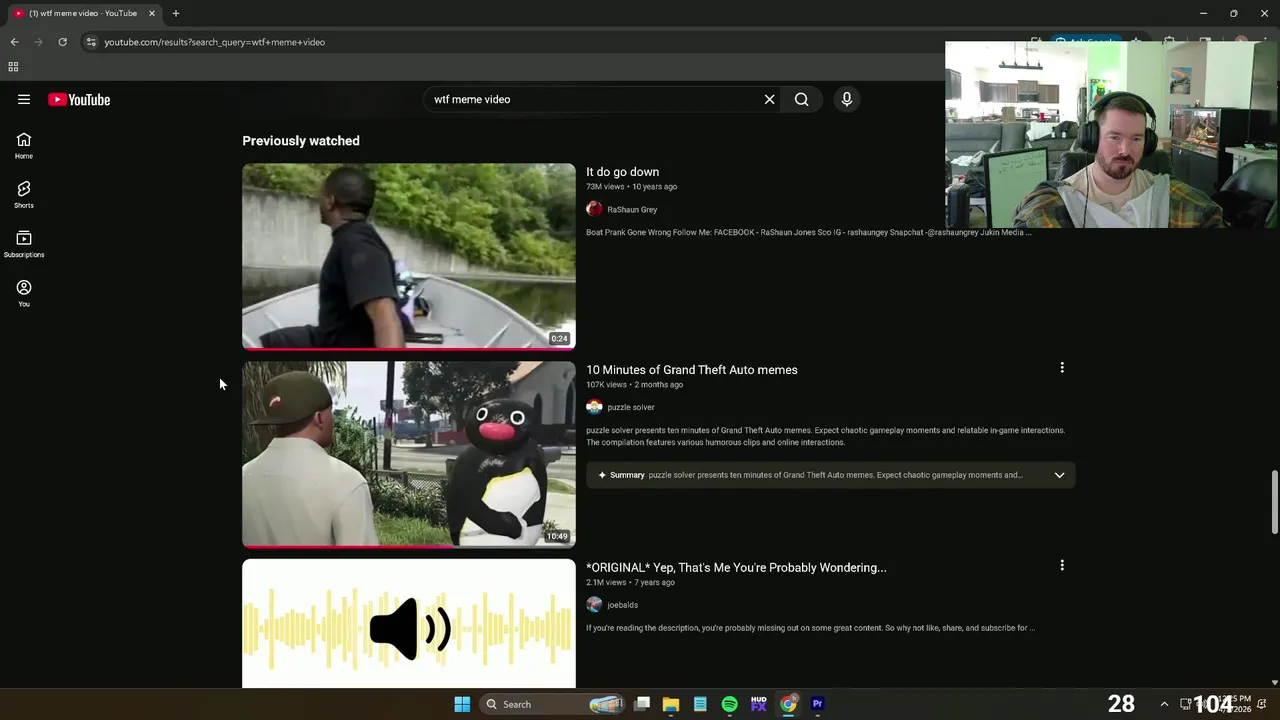1280x720 pixels.
Task: Clear the search query with X
Action: point(769,99)
